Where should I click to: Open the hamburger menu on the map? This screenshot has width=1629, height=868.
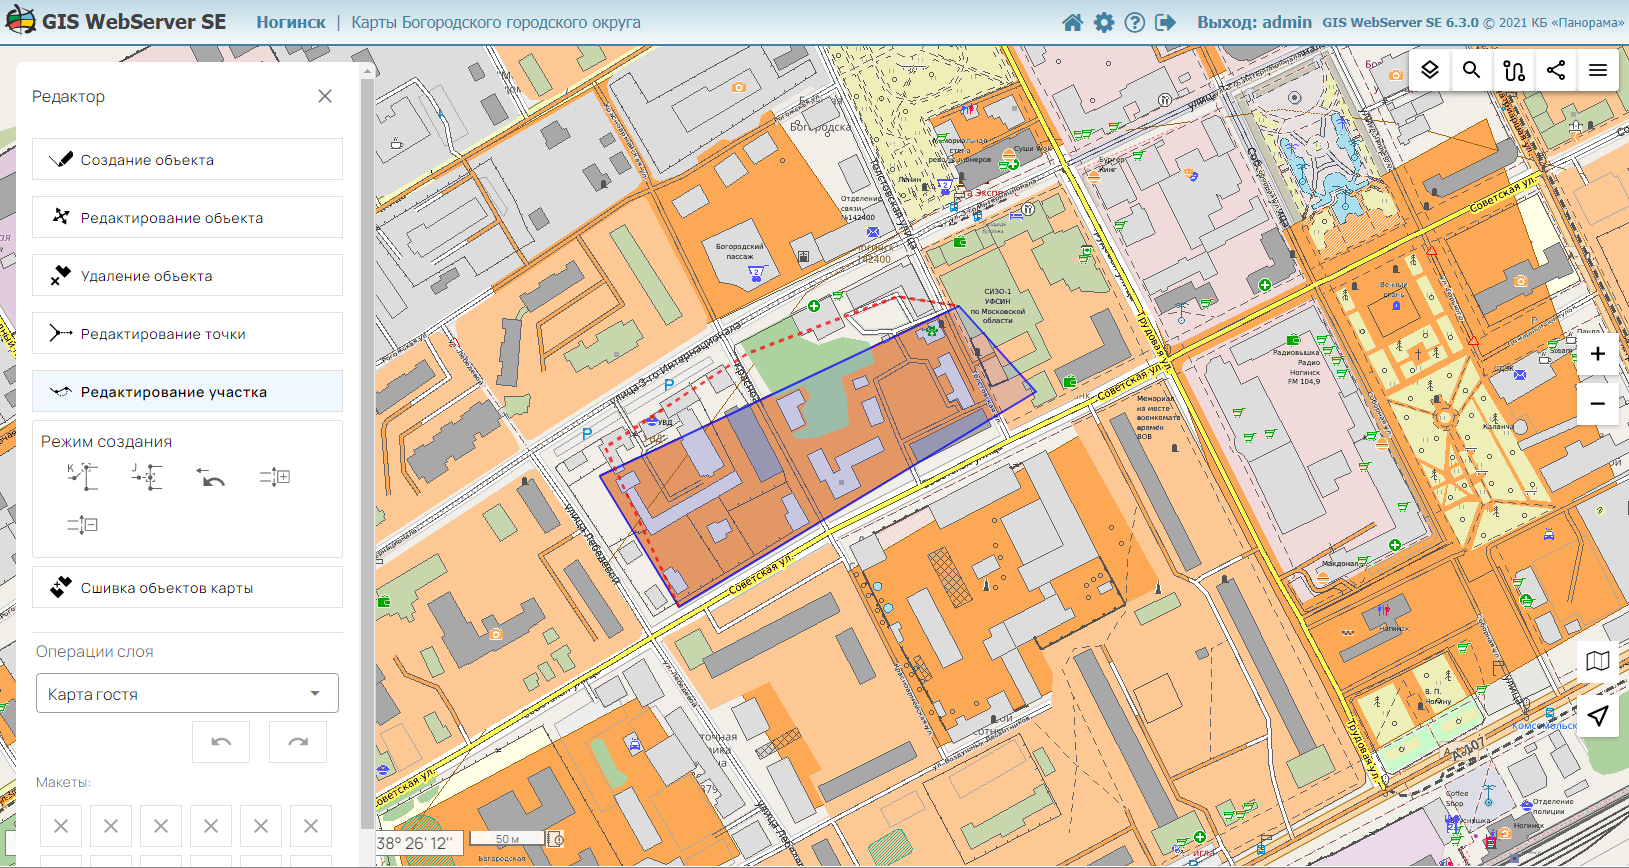1598,70
